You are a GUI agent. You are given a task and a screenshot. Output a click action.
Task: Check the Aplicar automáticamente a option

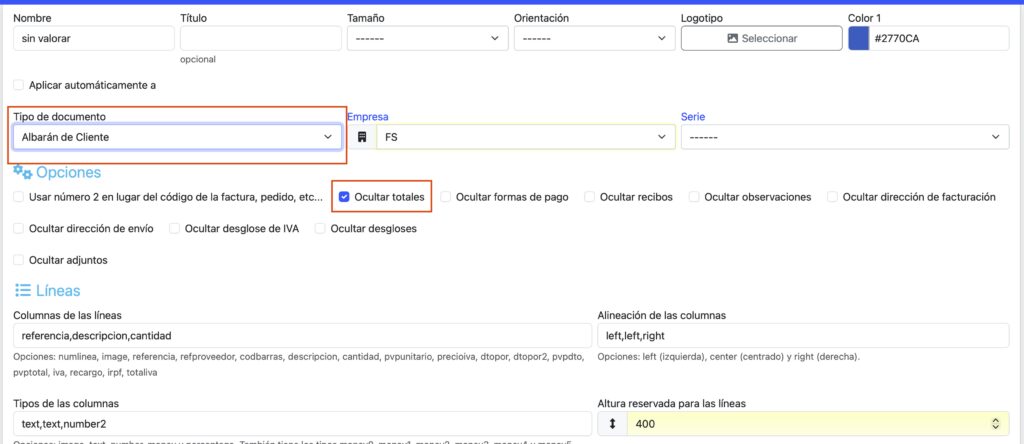coord(20,85)
